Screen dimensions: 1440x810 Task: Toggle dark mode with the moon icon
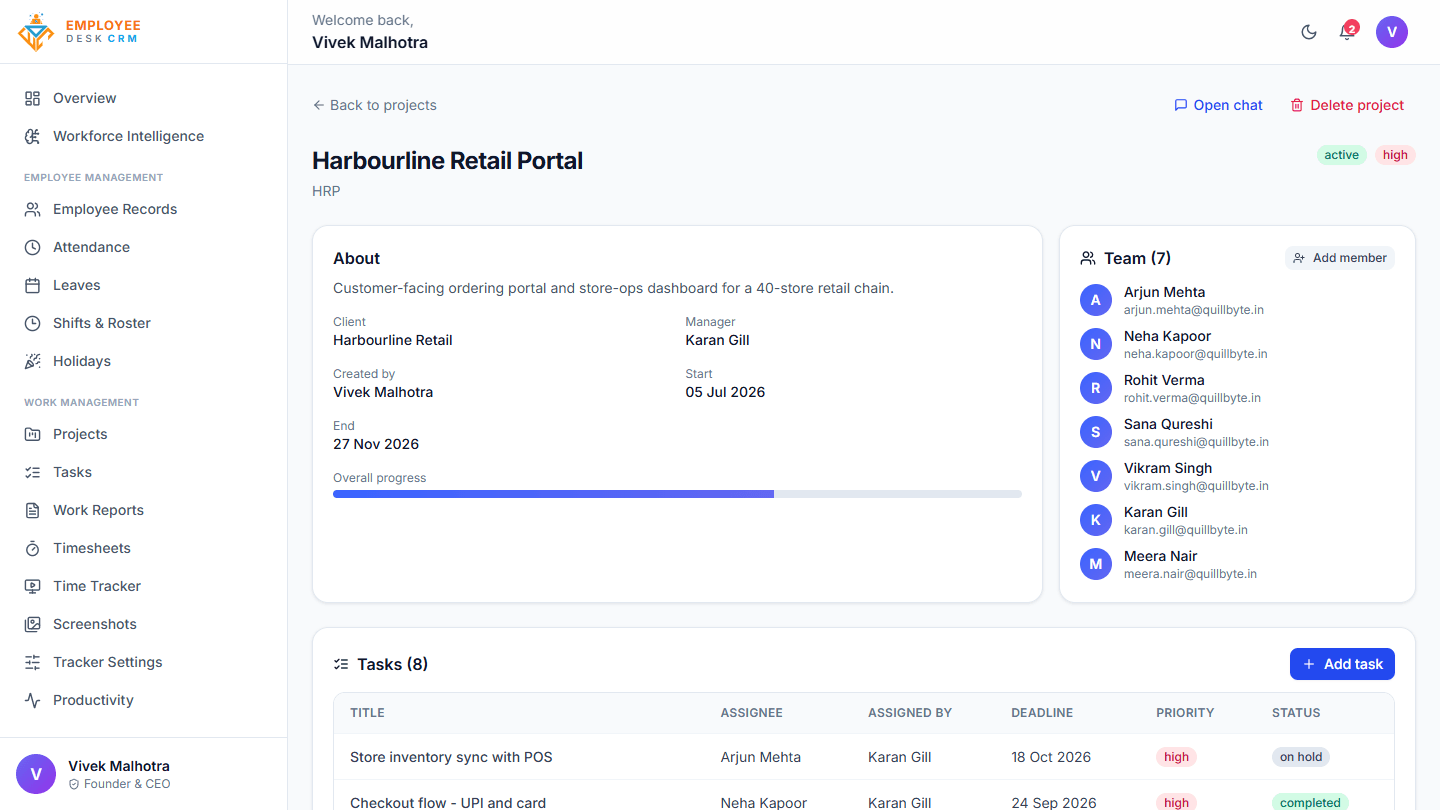(x=1309, y=32)
